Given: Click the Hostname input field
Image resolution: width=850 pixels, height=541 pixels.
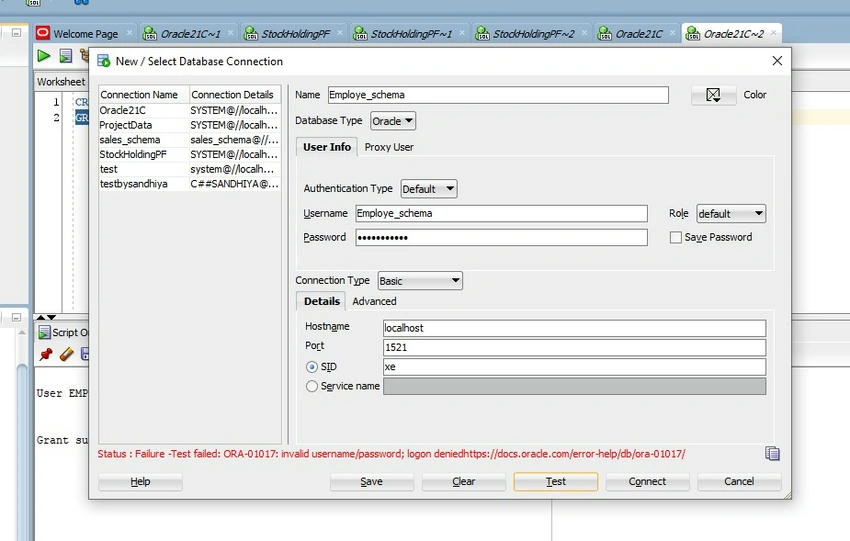Looking at the screenshot, I should 574,328.
